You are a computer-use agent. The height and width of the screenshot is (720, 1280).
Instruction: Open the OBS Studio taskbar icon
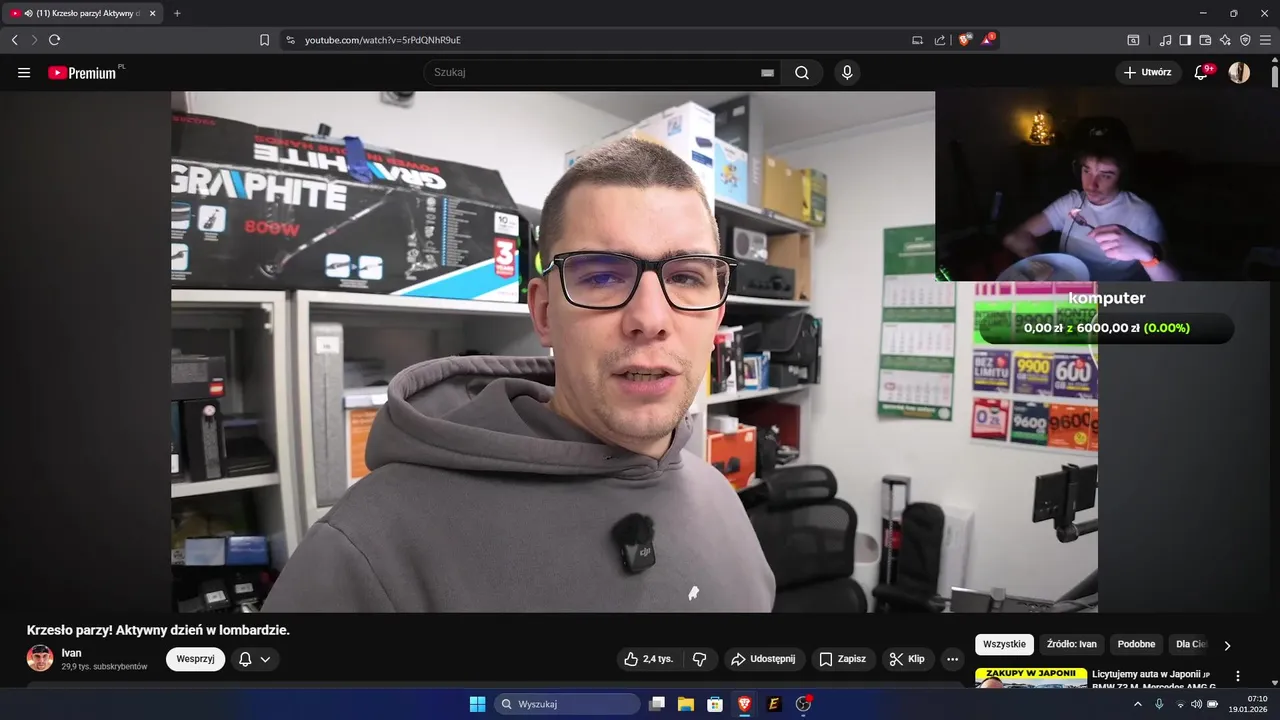click(x=803, y=704)
